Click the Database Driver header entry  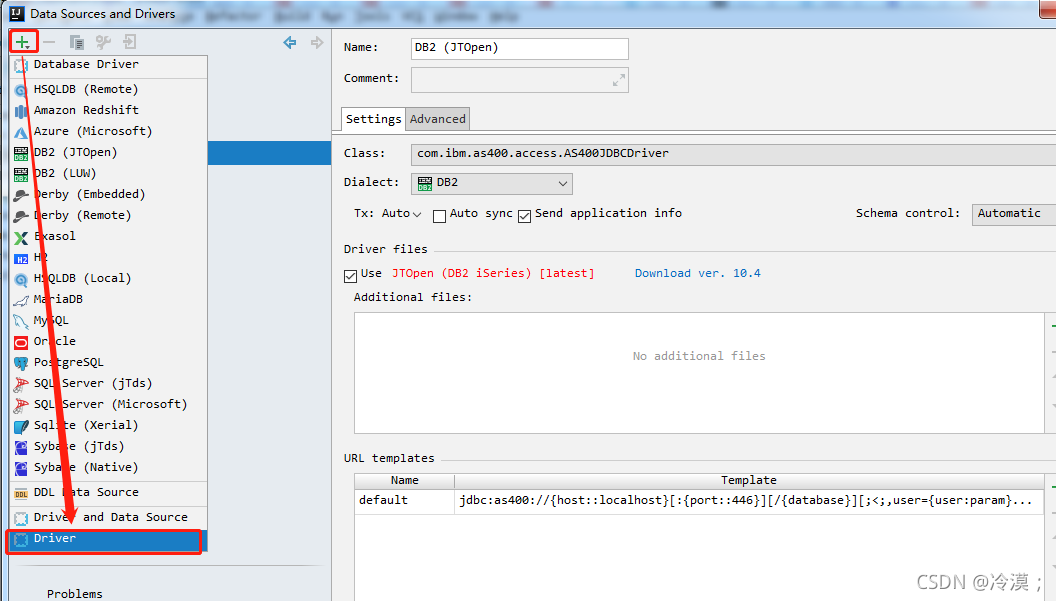(x=108, y=64)
